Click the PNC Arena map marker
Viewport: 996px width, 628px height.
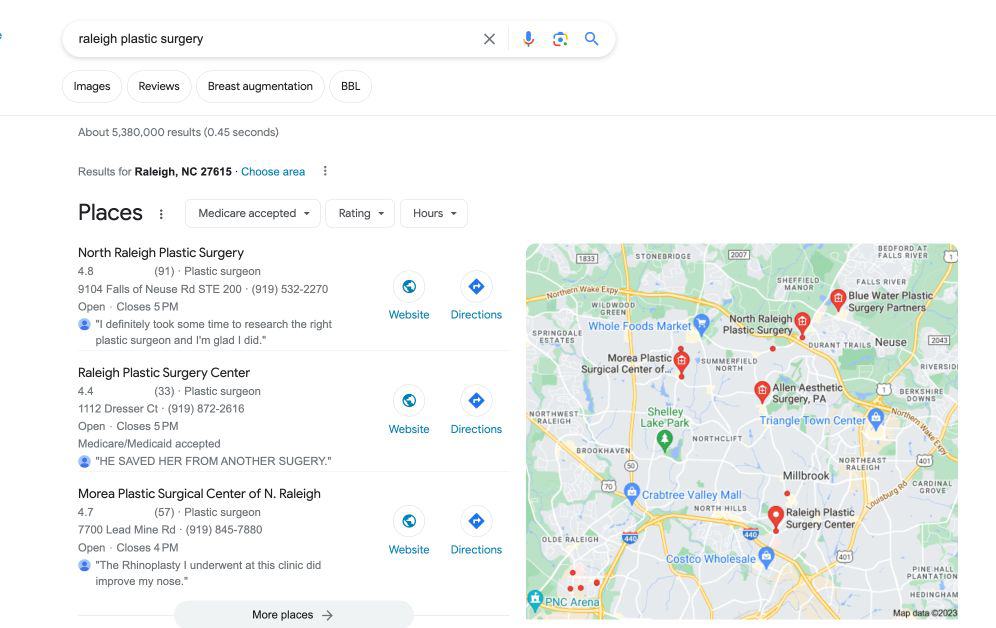[x=535, y=599]
